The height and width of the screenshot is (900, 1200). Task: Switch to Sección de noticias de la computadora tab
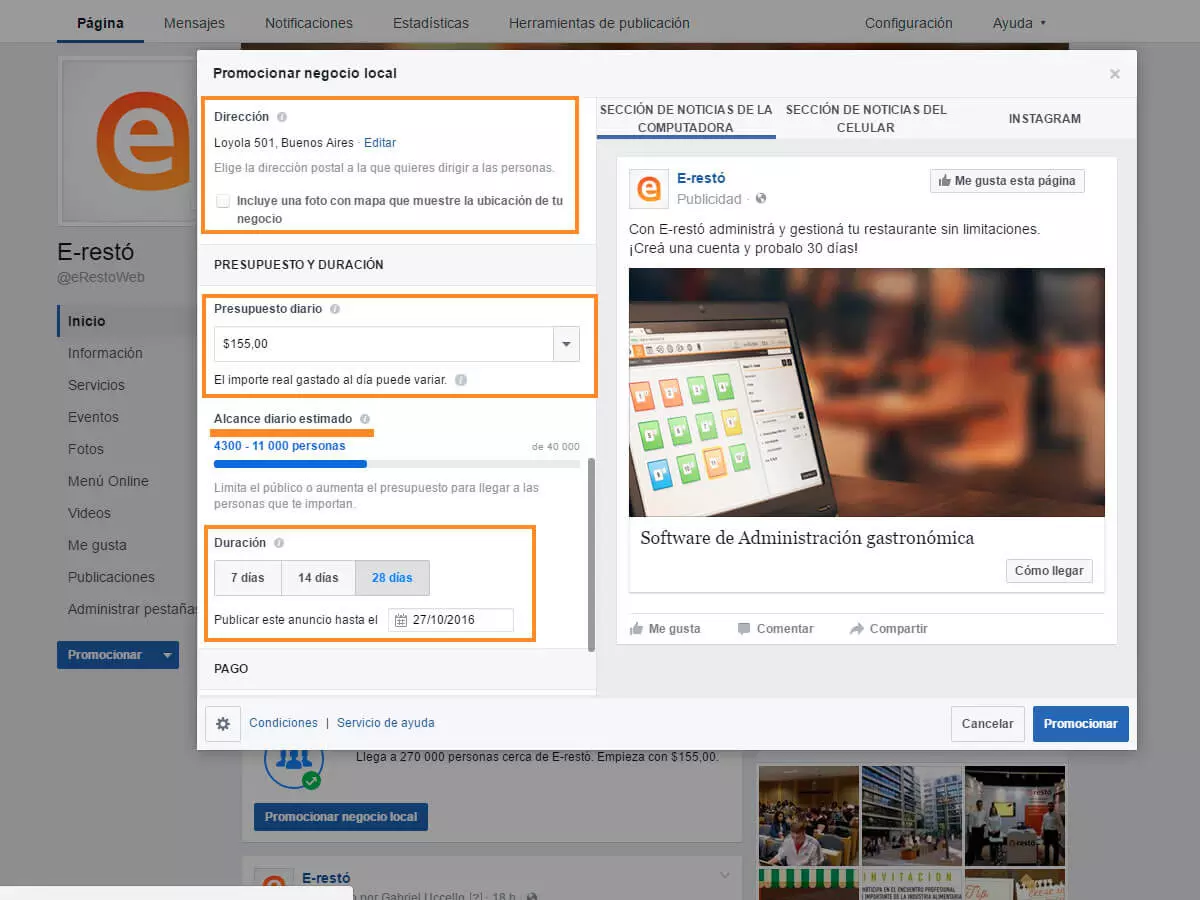tap(686, 118)
